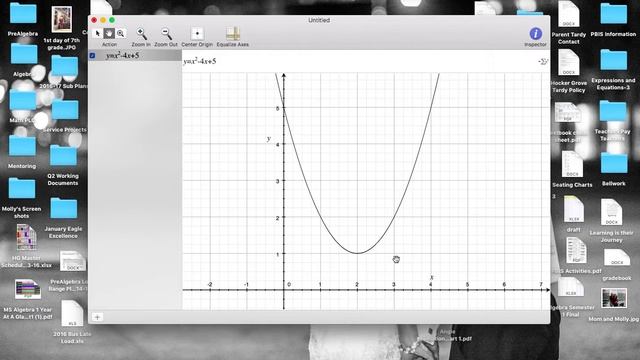Click the equation entry field above the graph

click(359, 62)
